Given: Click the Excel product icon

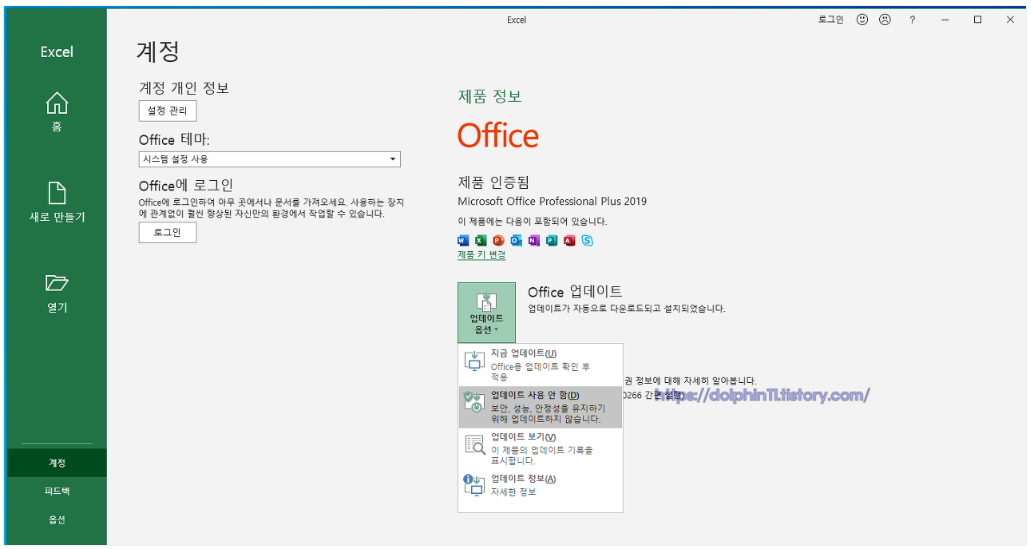Looking at the screenshot, I should (x=481, y=241).
